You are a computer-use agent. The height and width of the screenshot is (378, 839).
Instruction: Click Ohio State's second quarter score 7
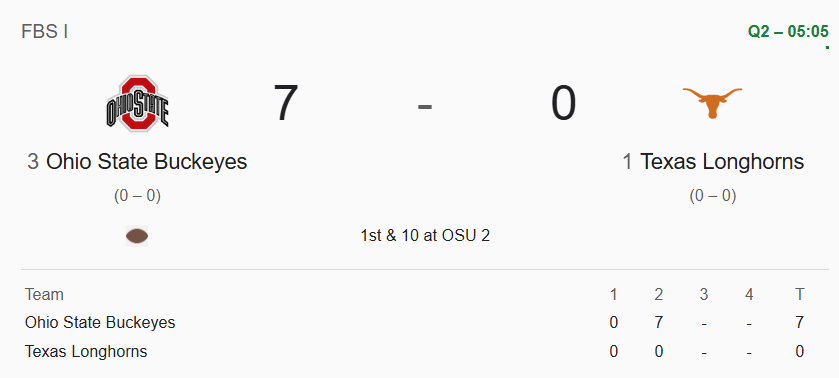(x=659, y=322)
